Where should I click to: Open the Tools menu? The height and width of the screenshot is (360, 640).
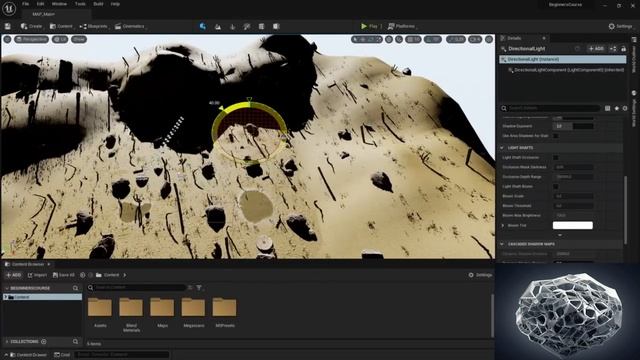click(80, 4)
